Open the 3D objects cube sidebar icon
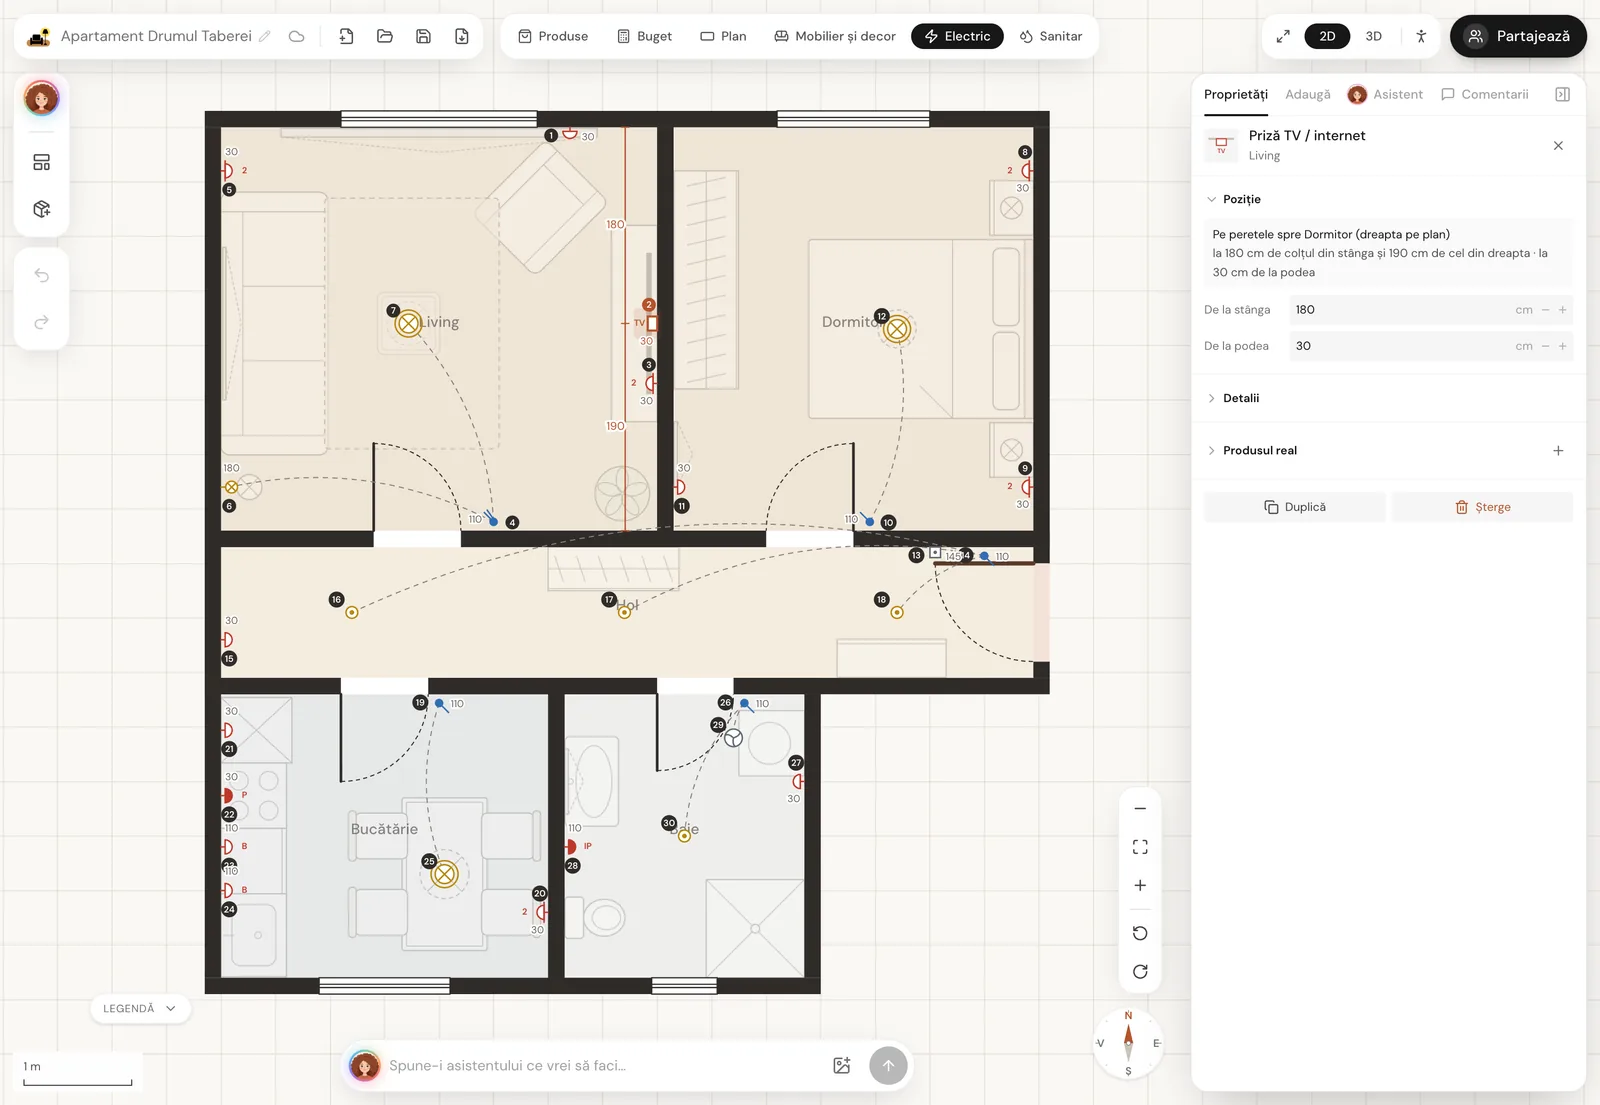 (x=41, y=209)
